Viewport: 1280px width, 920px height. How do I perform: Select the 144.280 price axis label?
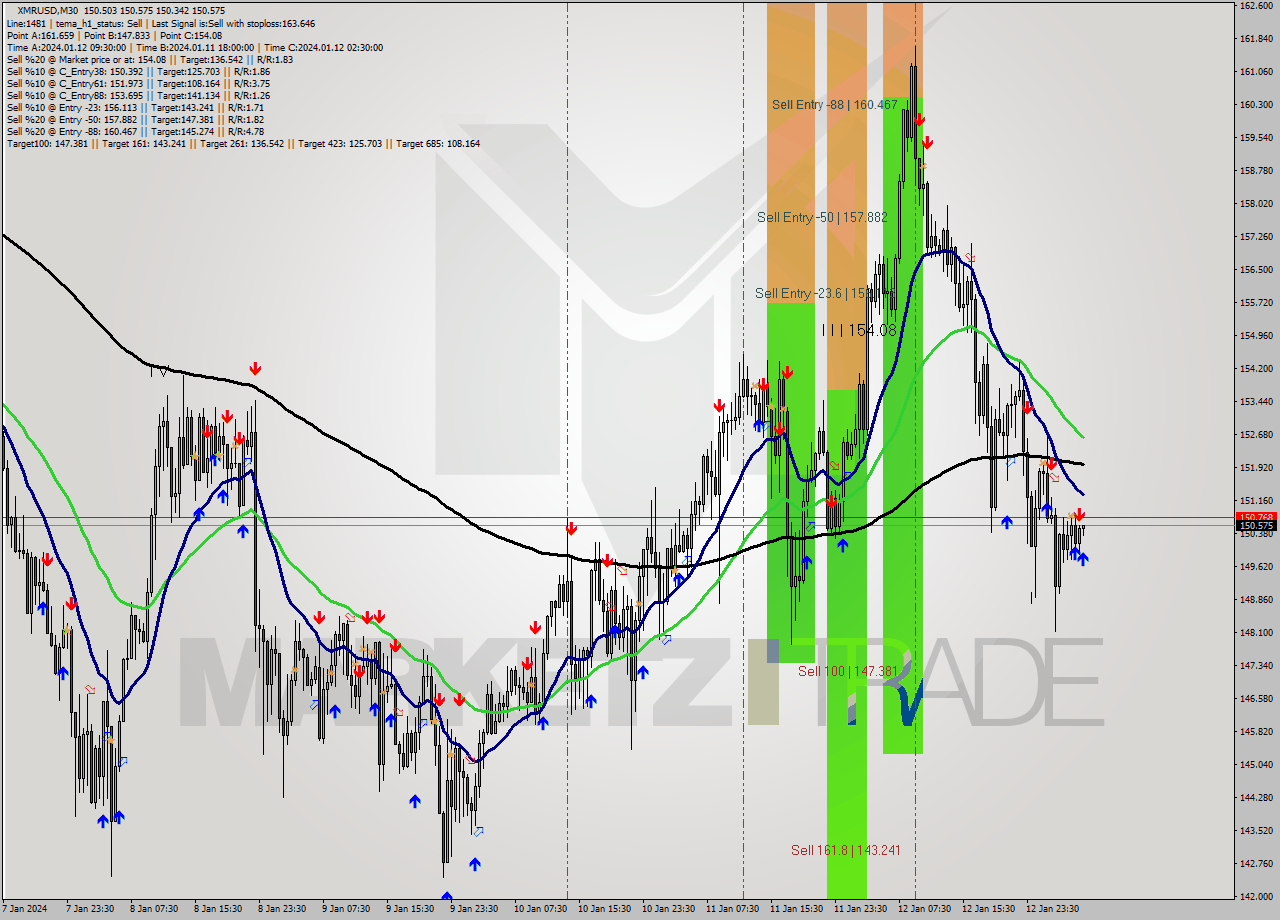pos(1256,797)
